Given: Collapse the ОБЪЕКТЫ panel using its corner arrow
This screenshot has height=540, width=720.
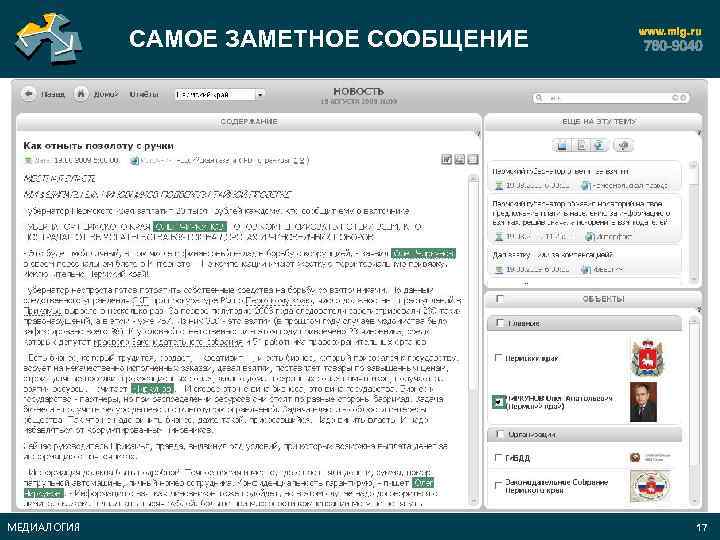Looking at the screenshot, I should pos(699,310).
